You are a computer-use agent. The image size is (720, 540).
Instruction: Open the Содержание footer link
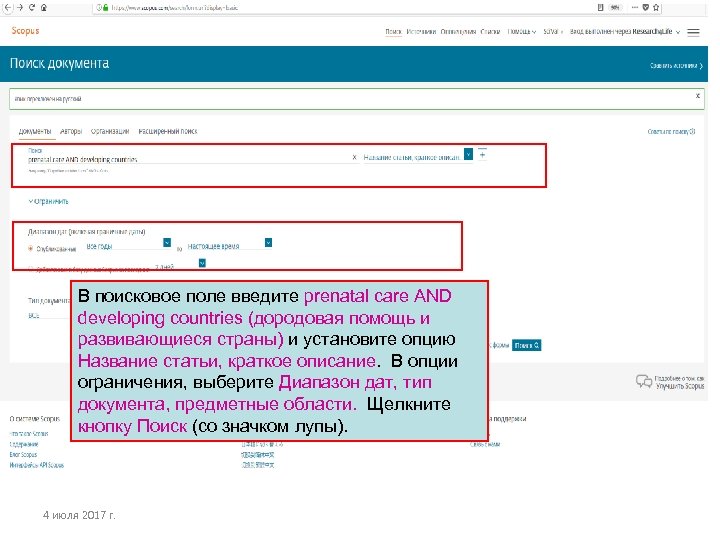(x=24, y=444)
